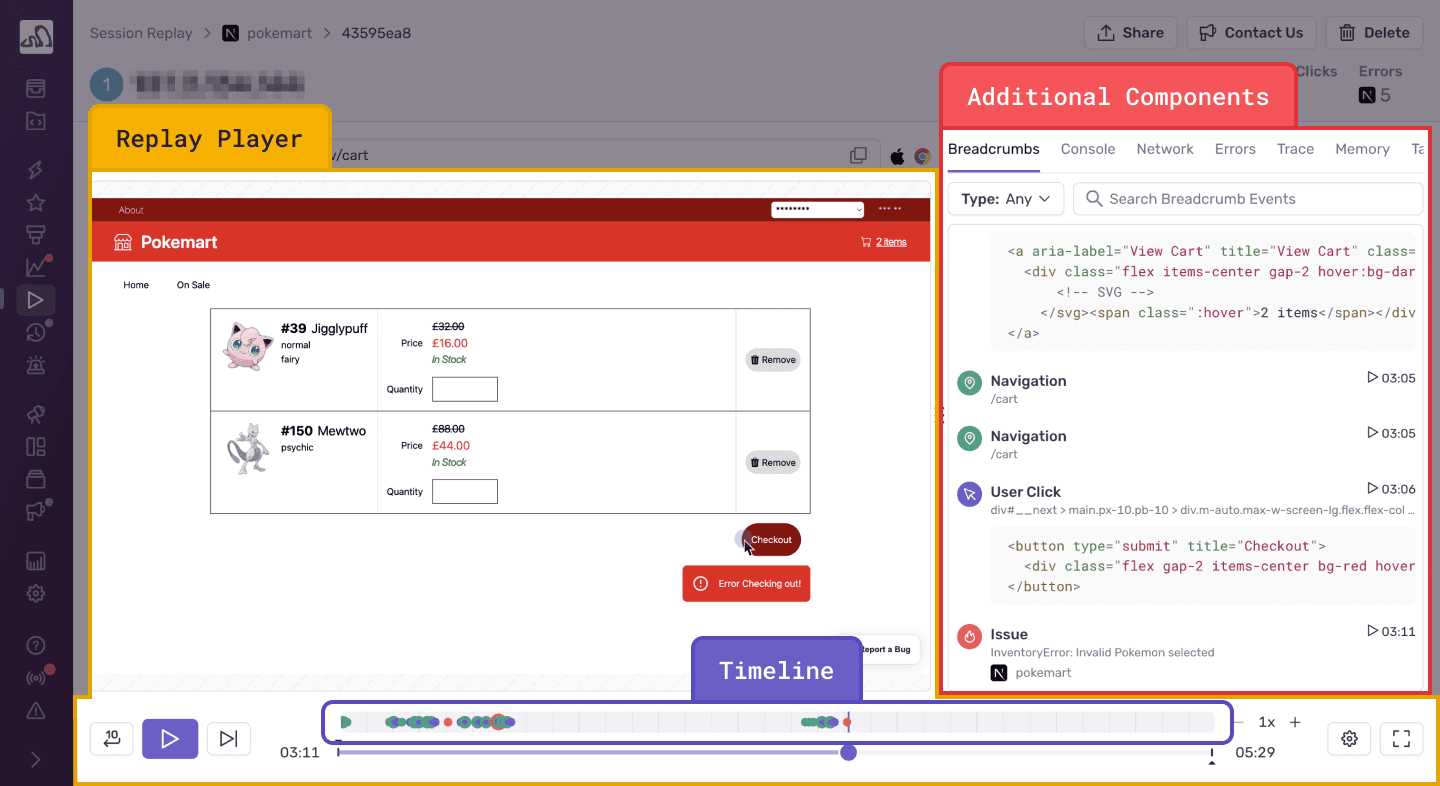Viewport: 1440px width, 786px height.
Task: Click the Search Breadcrumb Events input field
Action: coord(1247,198)
